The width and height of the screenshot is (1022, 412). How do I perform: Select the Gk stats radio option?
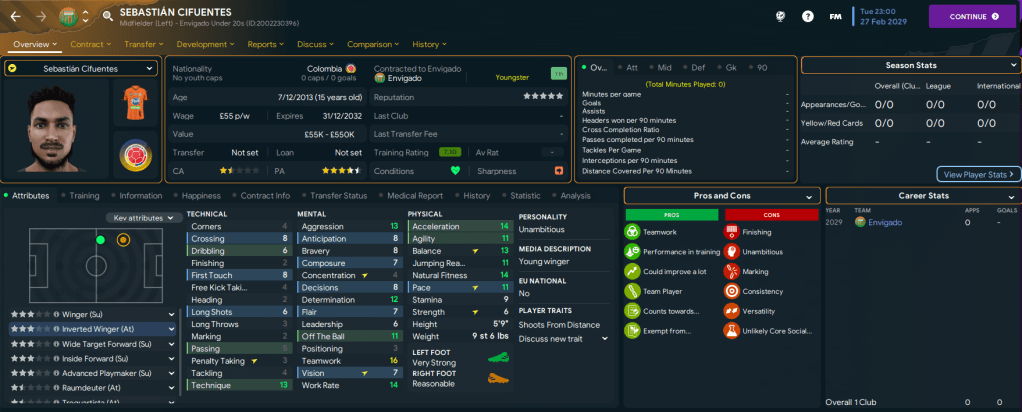point(734,68)
